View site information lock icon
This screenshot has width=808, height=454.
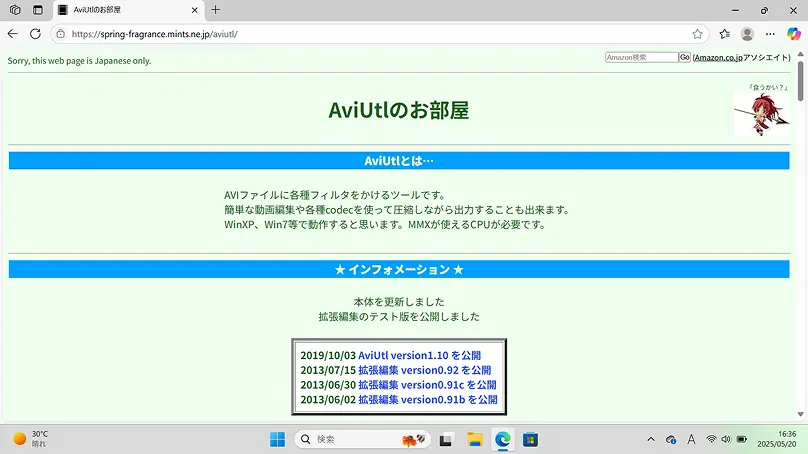[61, 34]
